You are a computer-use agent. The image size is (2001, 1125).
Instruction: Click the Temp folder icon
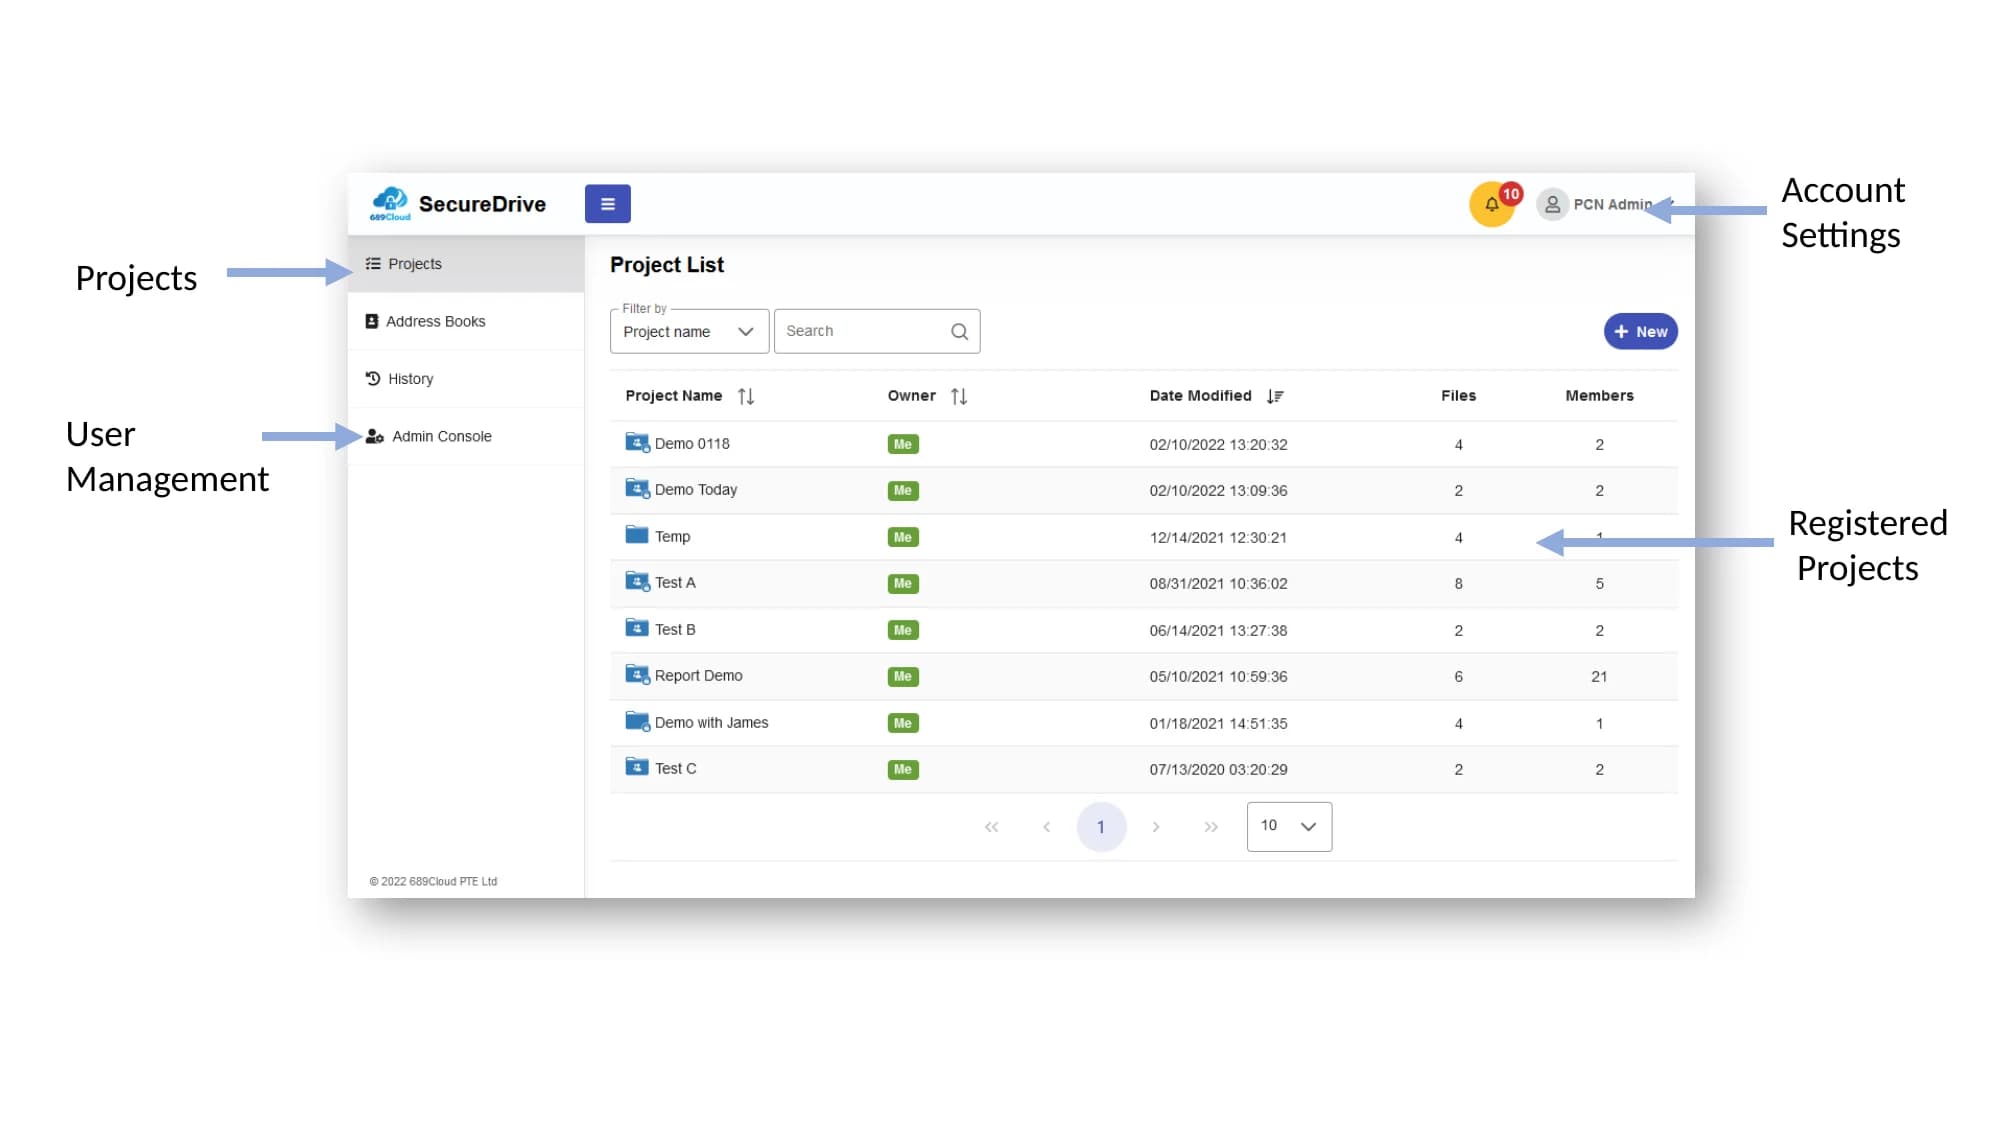click(x=637, y=535)
